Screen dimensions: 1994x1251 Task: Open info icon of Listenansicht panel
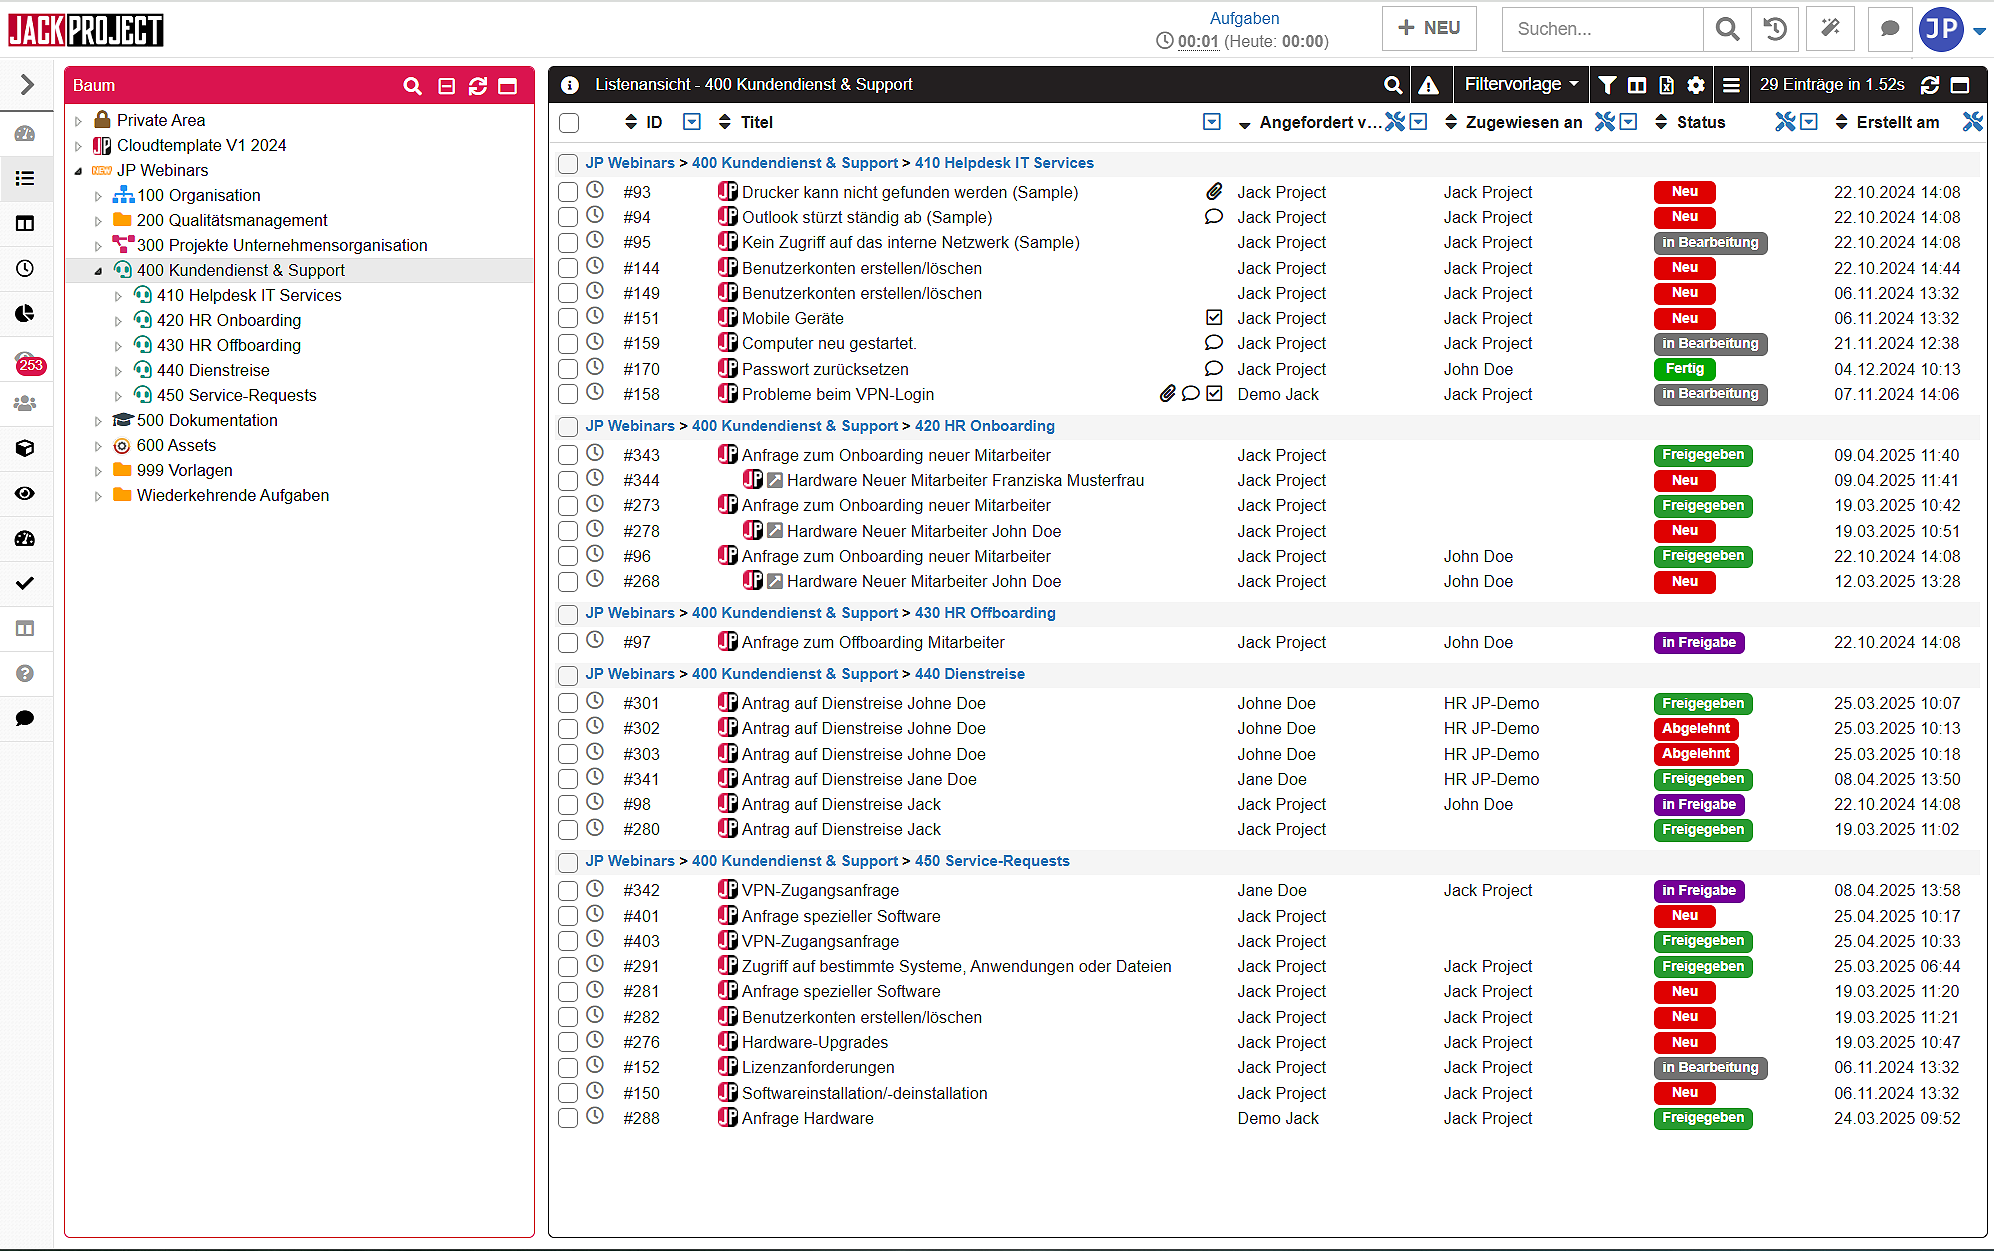tap(570, 85)
